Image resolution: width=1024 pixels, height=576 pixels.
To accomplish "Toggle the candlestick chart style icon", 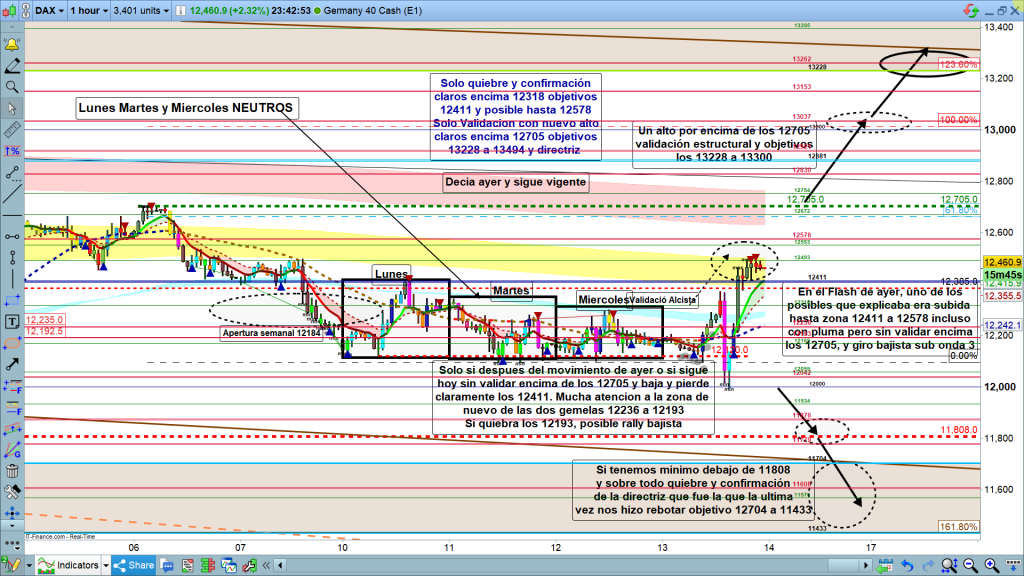I will [x=12, y=12].
